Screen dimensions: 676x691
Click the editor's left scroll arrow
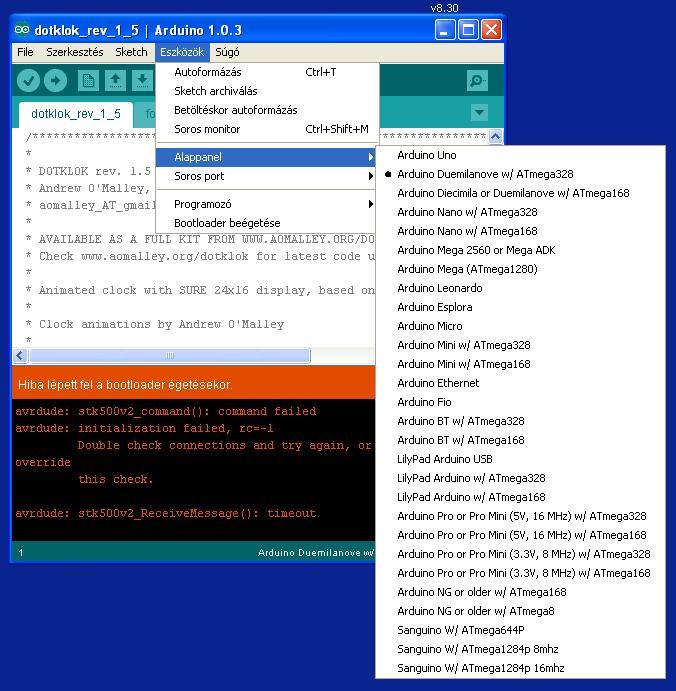(x=20, y=355)
